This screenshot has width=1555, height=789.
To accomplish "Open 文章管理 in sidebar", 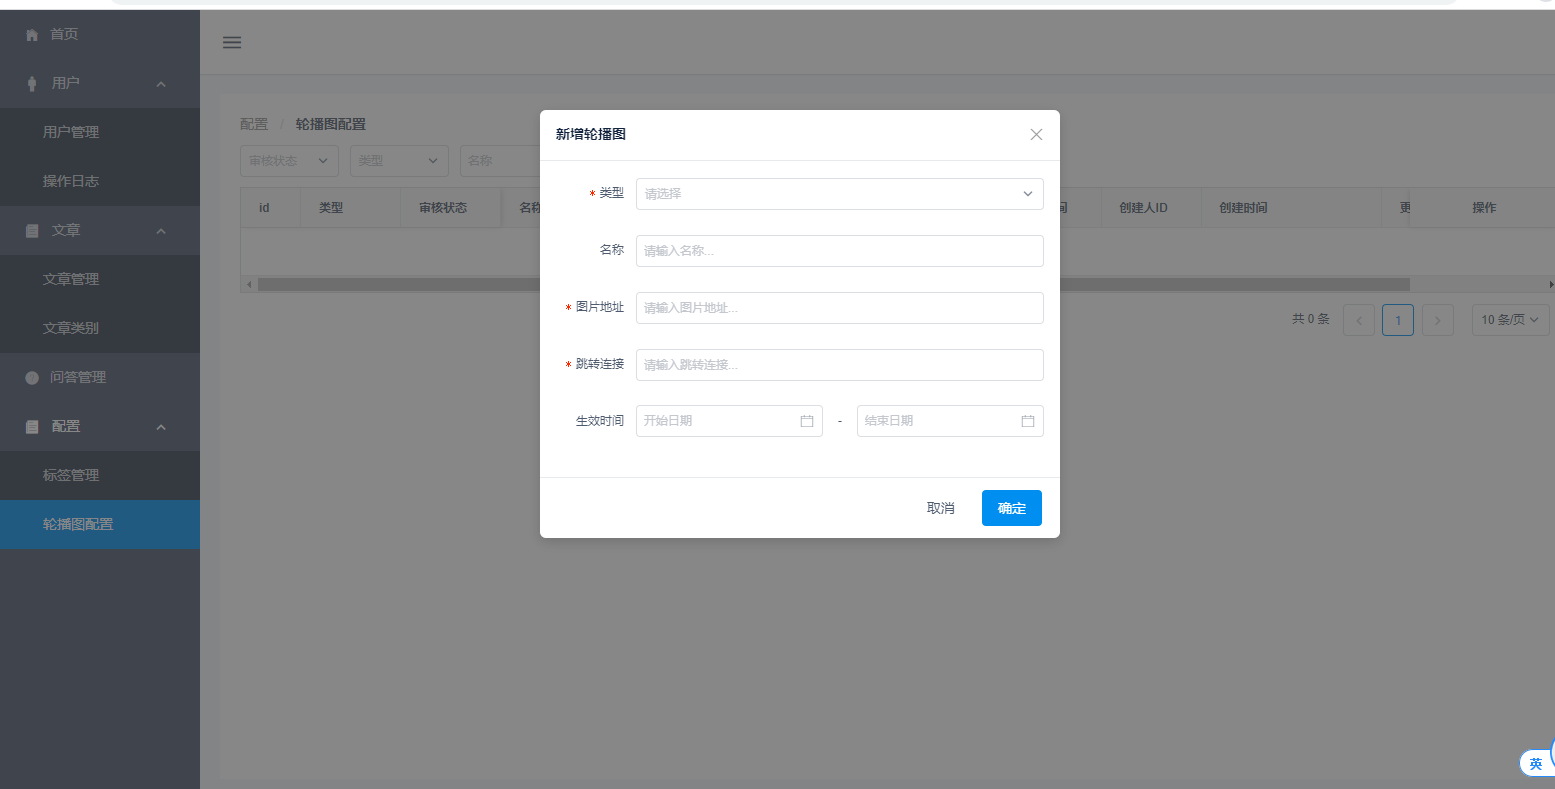I will pyautogui.click(x=100, y=279).
